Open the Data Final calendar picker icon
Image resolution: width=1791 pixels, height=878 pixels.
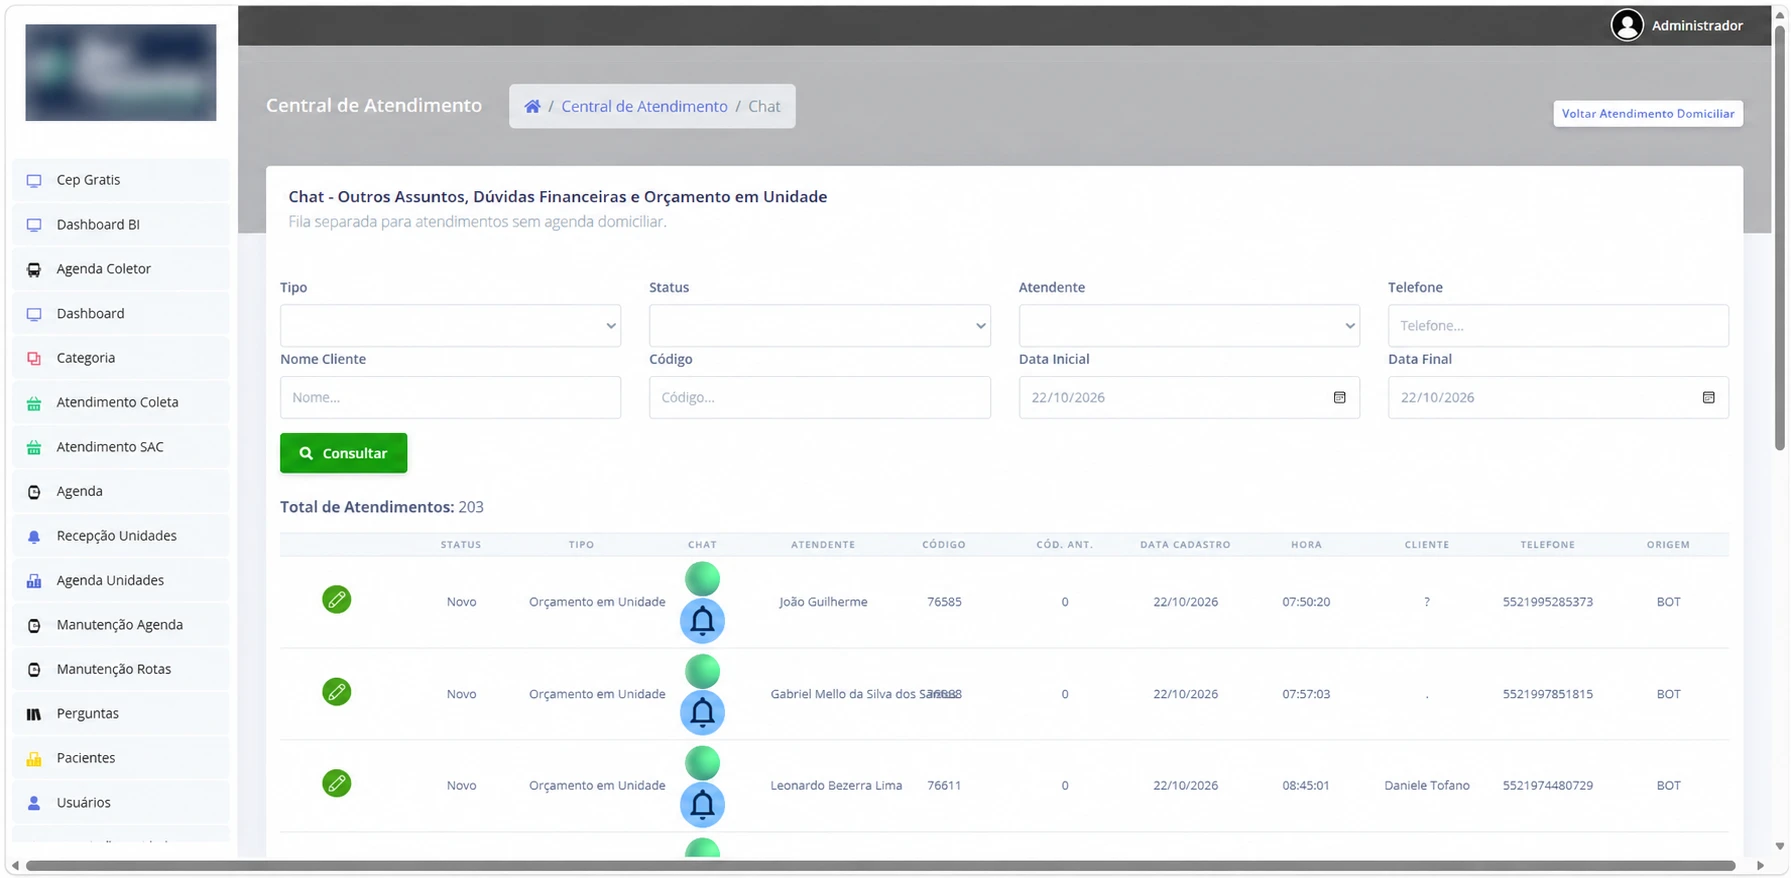click(1708, 397)
